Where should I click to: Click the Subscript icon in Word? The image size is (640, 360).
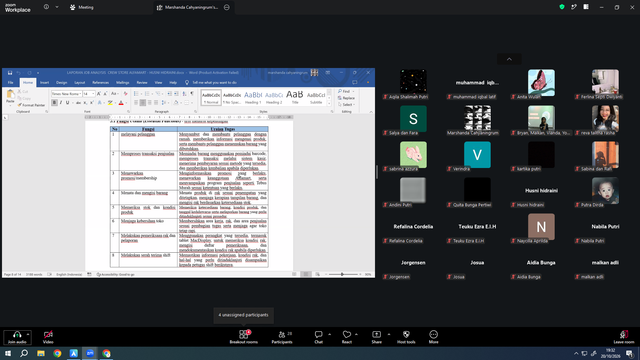click(x=85, y=103)
